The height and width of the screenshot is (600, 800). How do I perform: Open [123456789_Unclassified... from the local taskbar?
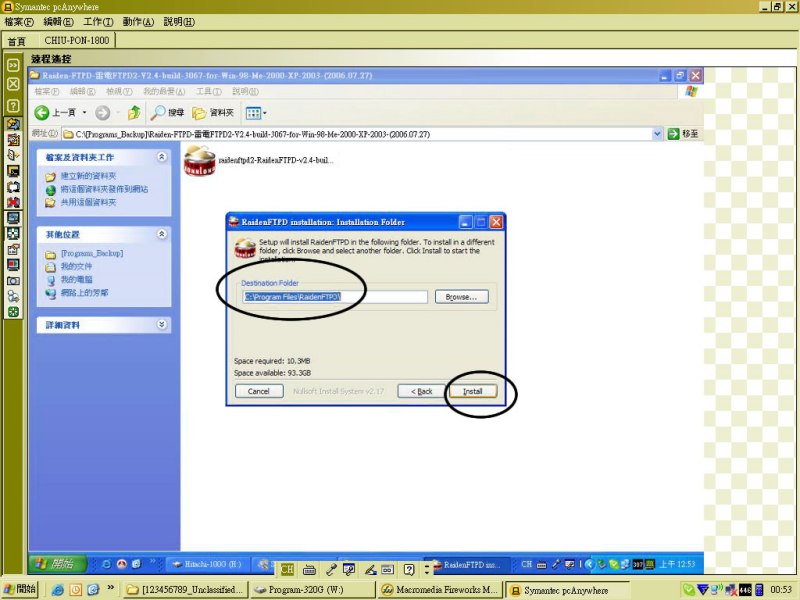tap(186, 590)
